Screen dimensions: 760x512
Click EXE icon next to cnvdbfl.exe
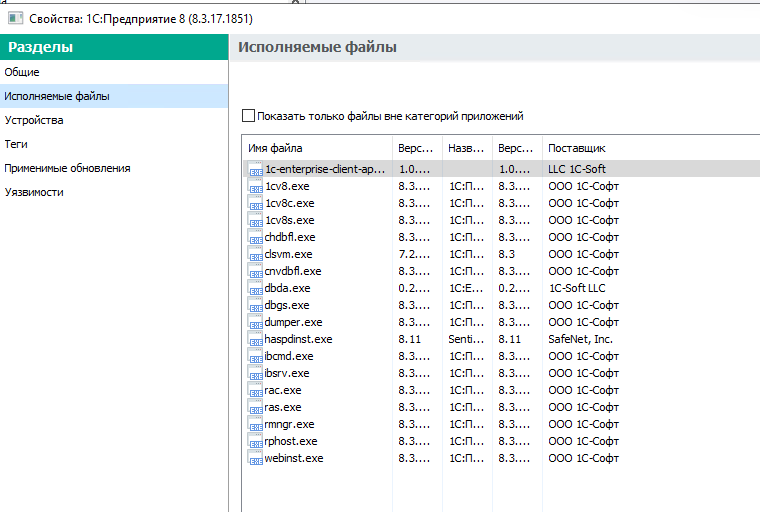(255, 271)
